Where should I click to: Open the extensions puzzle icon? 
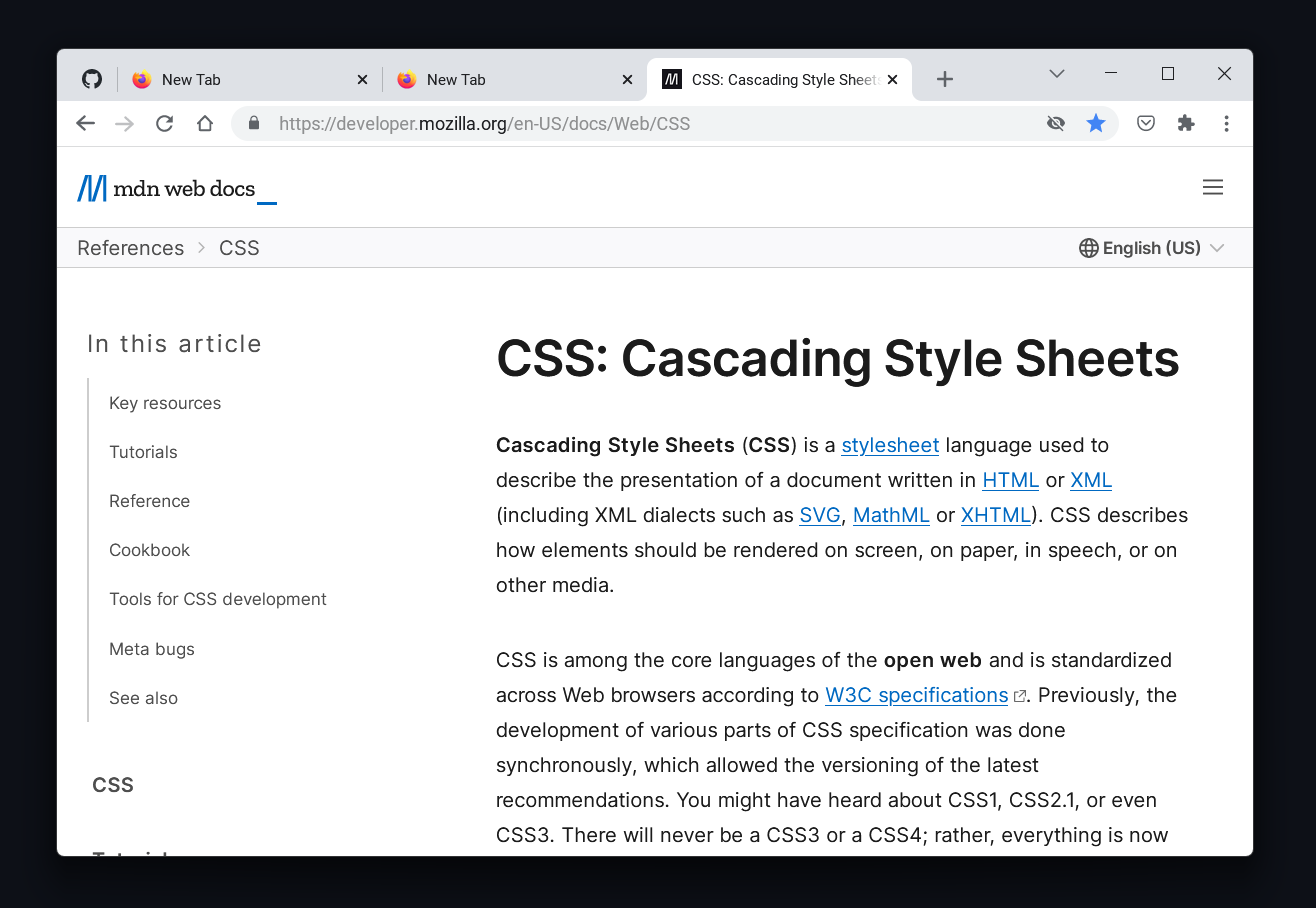click(x=1186, y=124)
